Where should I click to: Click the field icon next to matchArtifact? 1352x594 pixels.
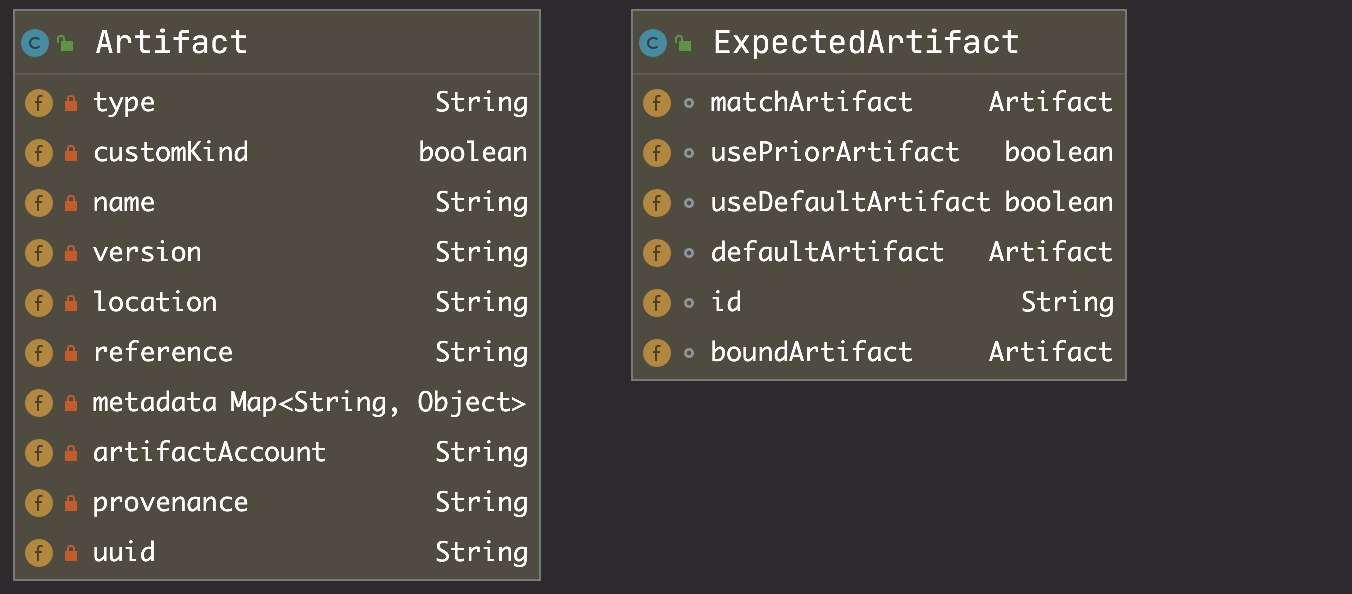(656, 103)
